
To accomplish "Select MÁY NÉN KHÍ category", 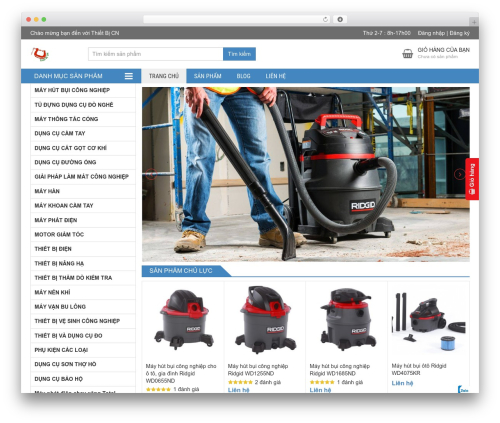I will click(83, 292).
